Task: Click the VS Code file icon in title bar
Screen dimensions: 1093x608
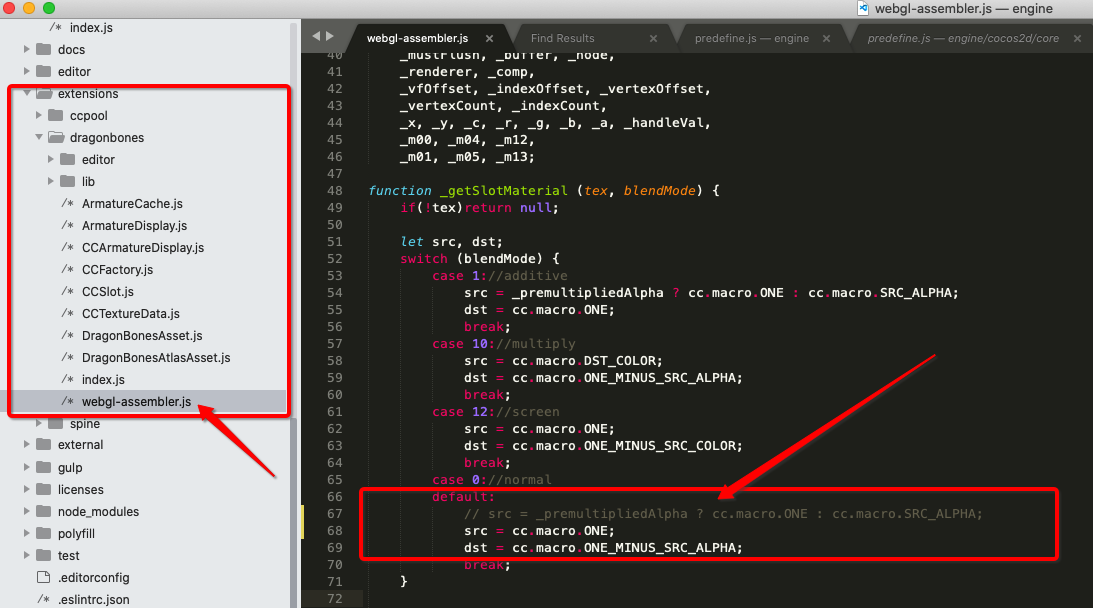Action: coord(864,9)
